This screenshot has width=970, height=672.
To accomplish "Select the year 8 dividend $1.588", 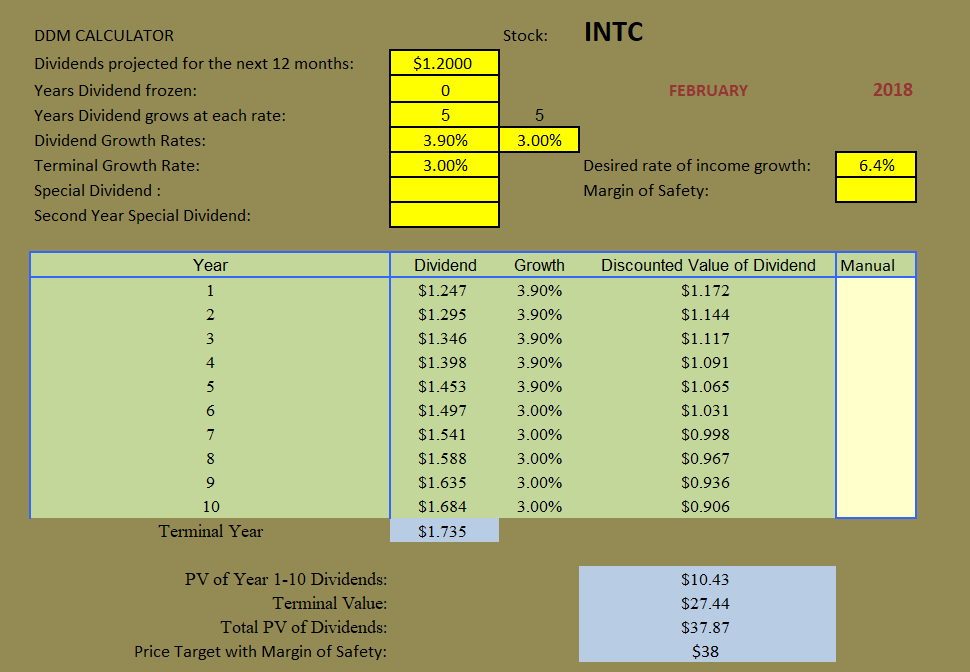I will click(x=442, y=459).
